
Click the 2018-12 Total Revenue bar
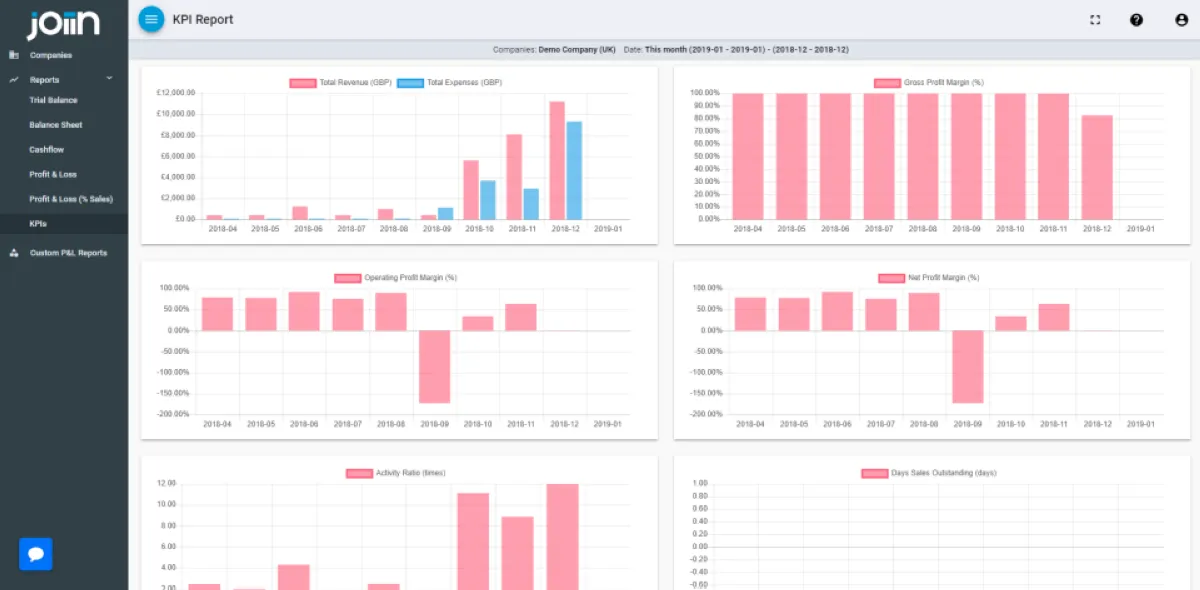coord(557,160)
